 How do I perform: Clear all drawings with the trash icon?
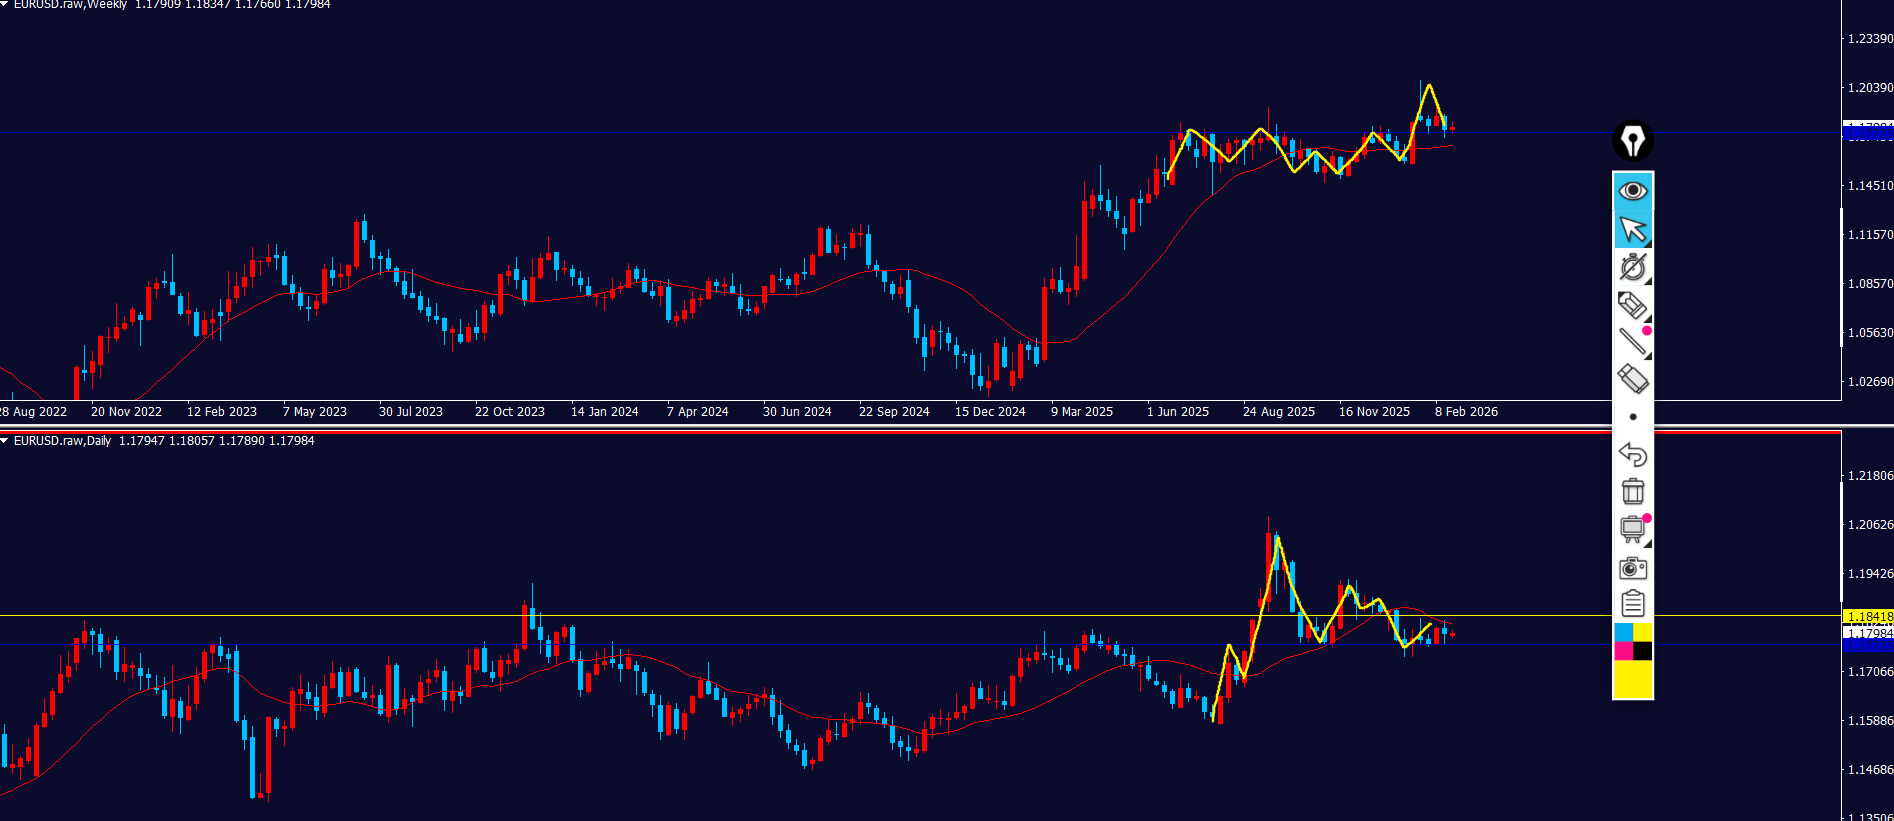click(1632, 492)
